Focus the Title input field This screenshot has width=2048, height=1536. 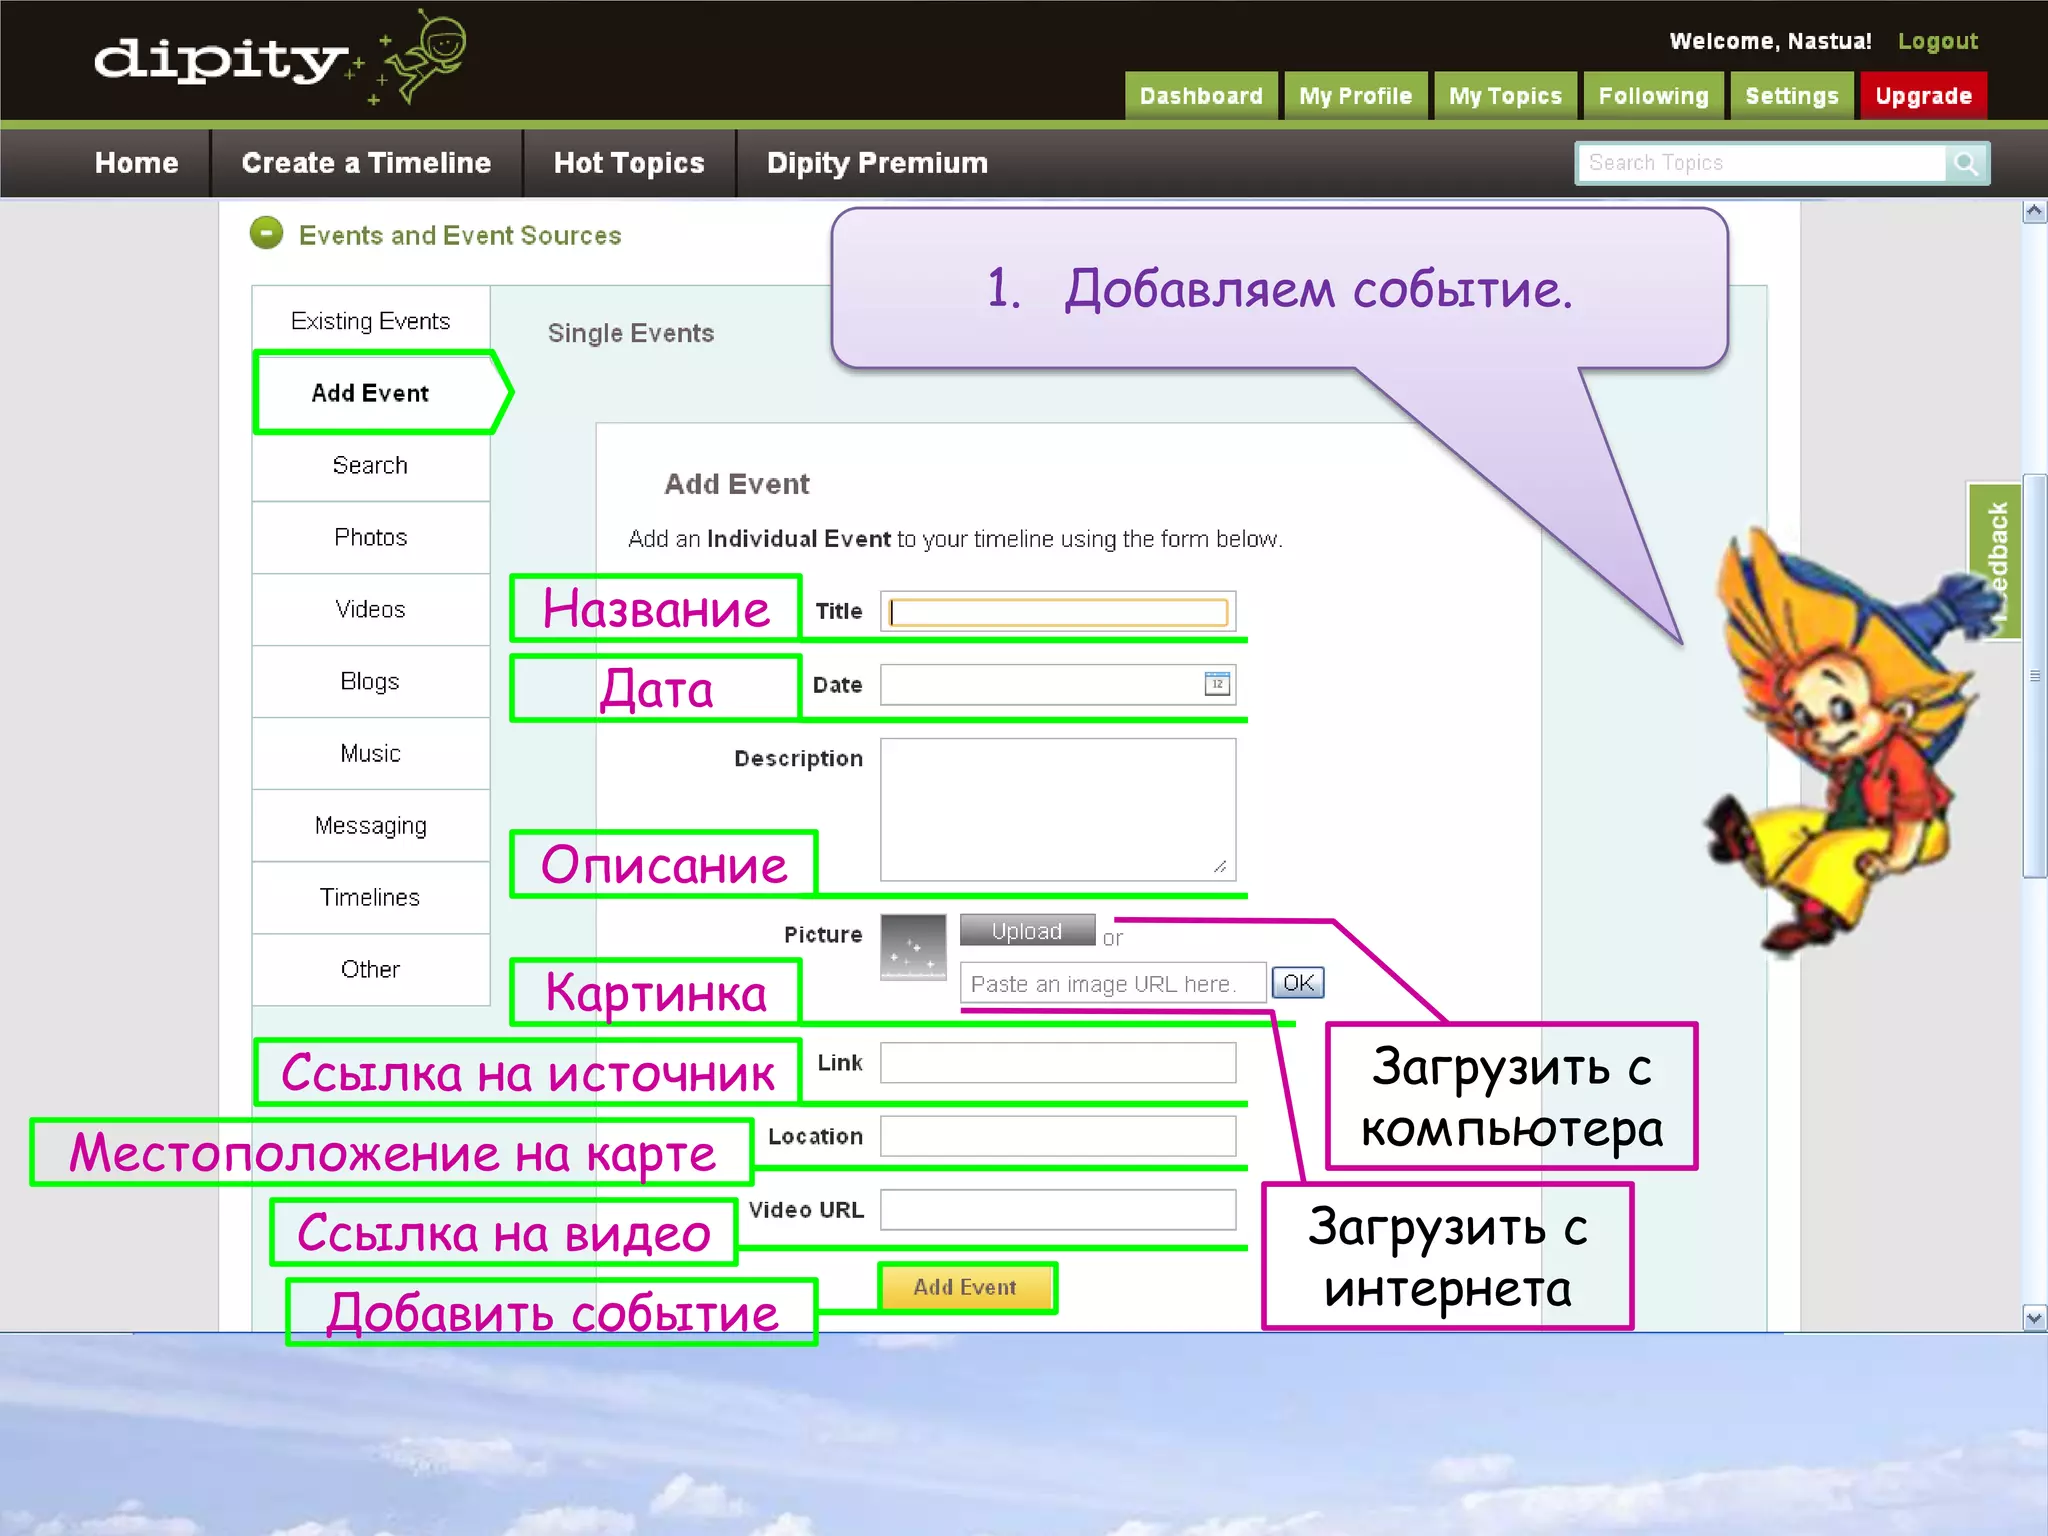pos(1058,612)
